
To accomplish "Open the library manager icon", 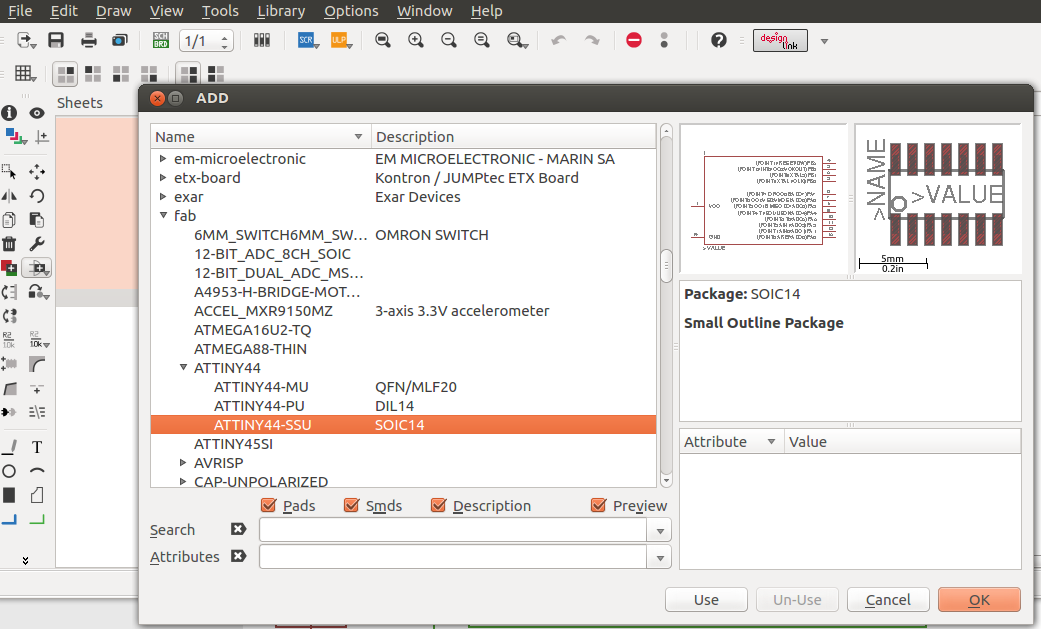I will click(262, 41).
